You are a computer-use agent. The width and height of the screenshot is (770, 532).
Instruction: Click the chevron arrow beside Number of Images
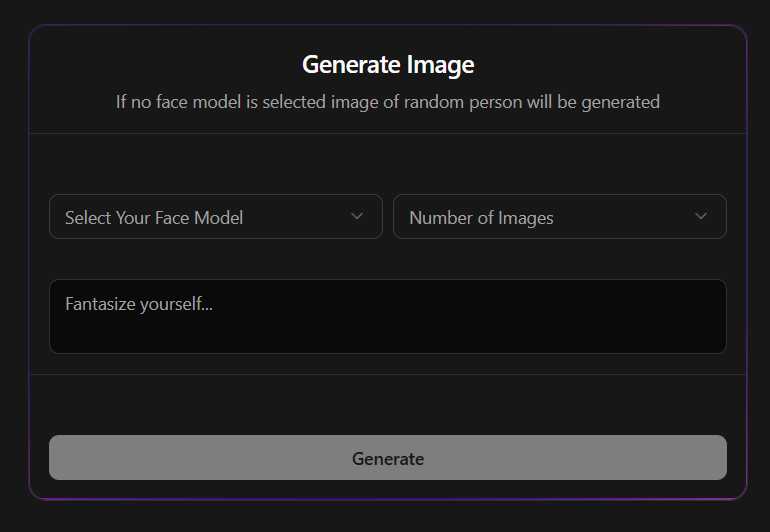[x=701, y=217]
